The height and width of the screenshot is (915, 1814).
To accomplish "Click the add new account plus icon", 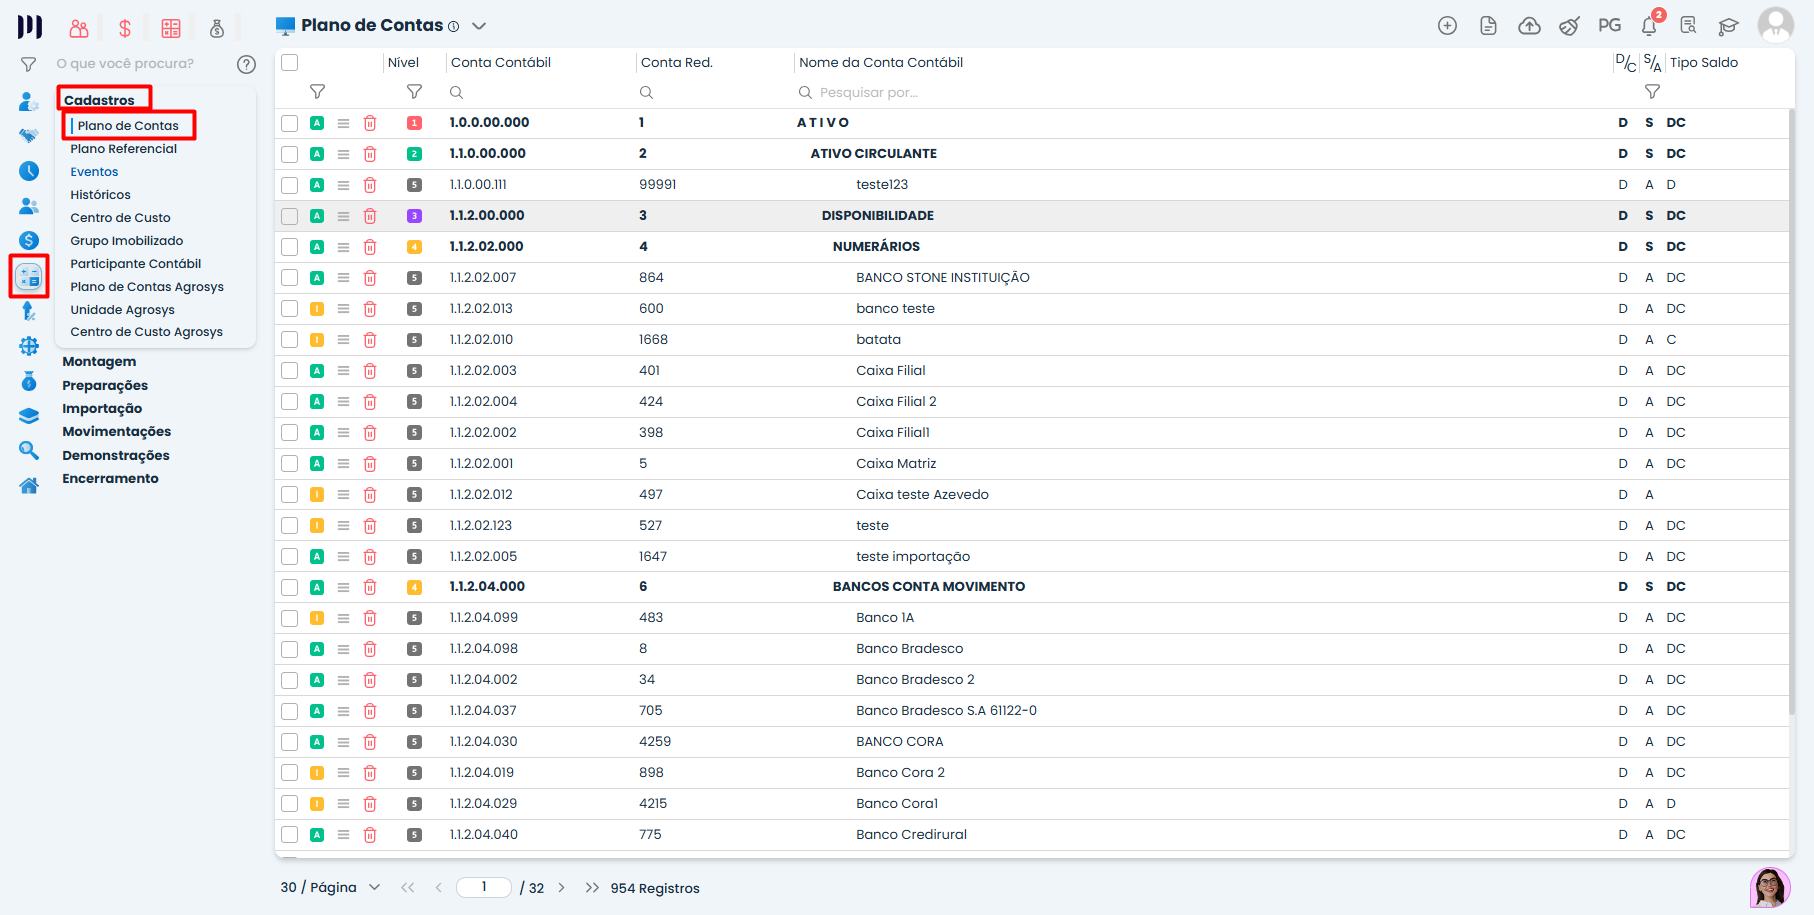I will [x=1447, y=26].
